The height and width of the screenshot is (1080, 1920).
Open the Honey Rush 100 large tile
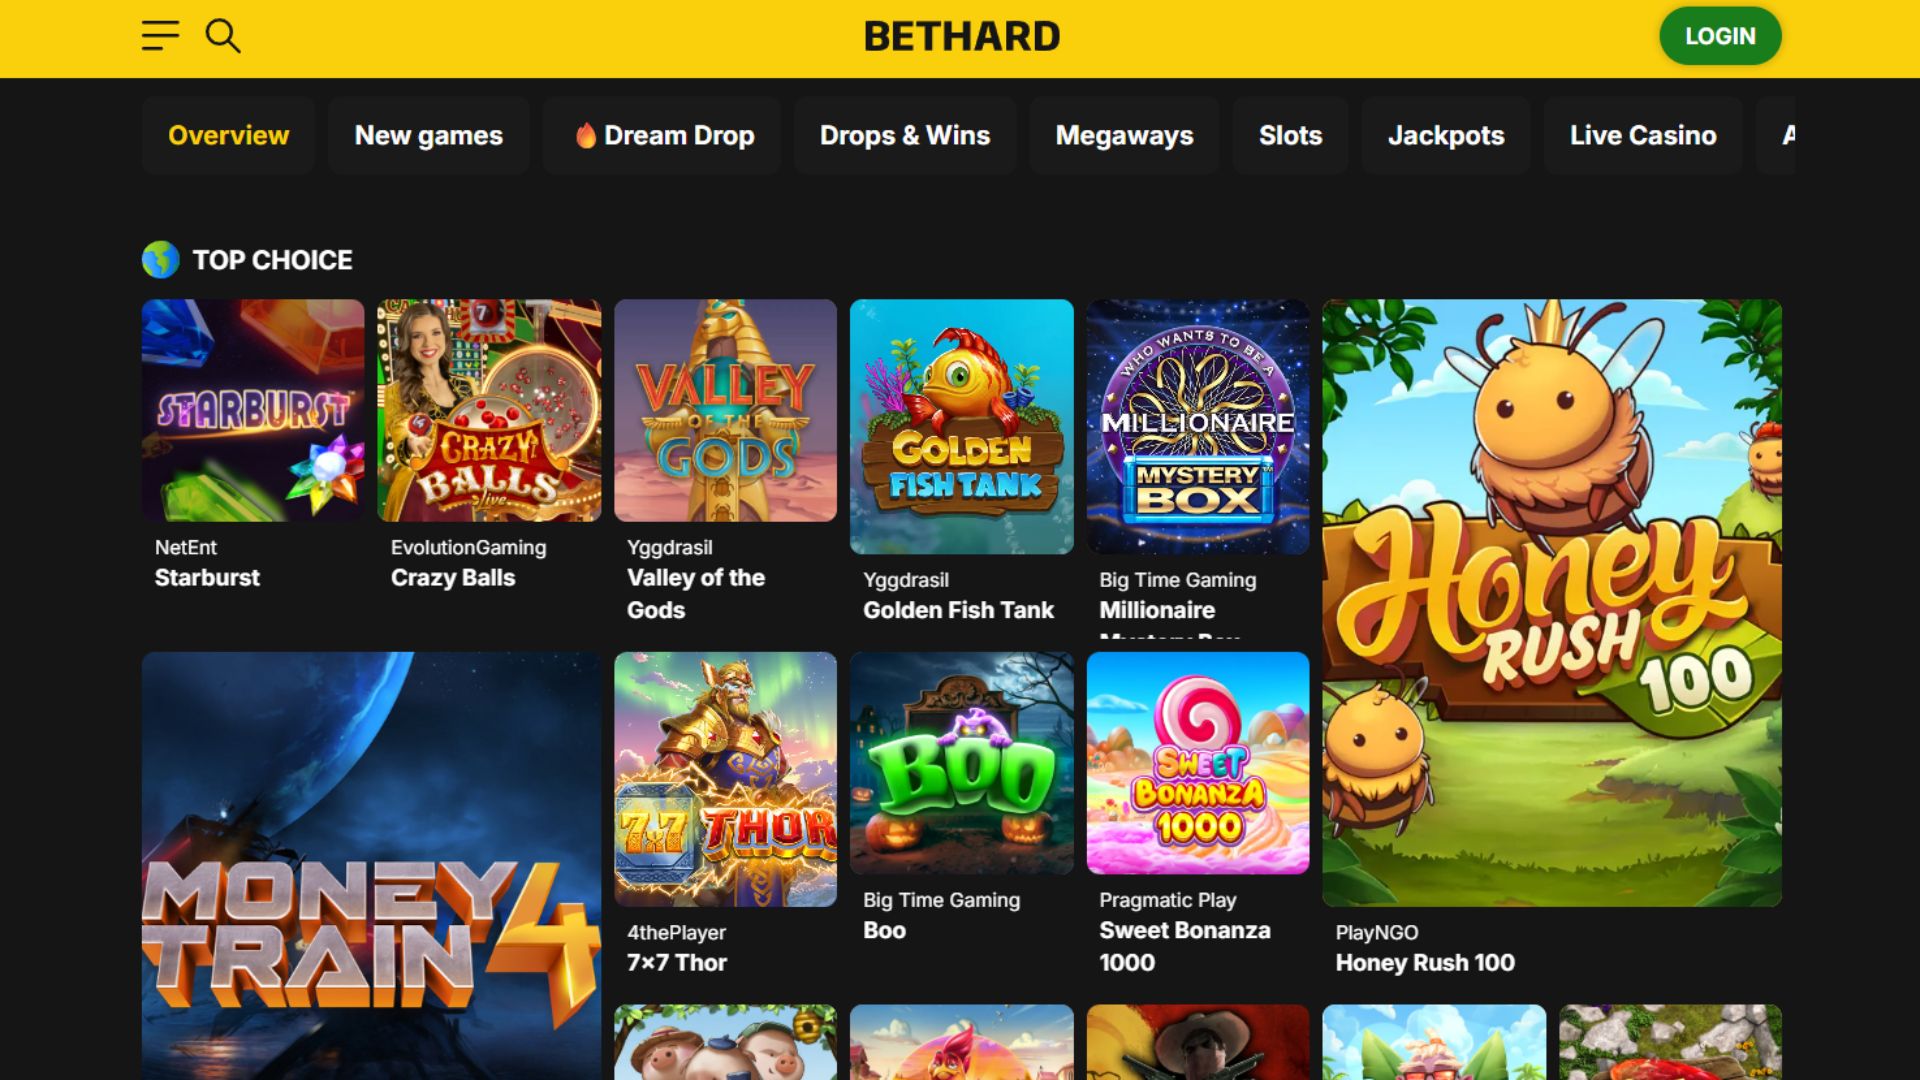pyautogui.click(x=1552, y=603)
